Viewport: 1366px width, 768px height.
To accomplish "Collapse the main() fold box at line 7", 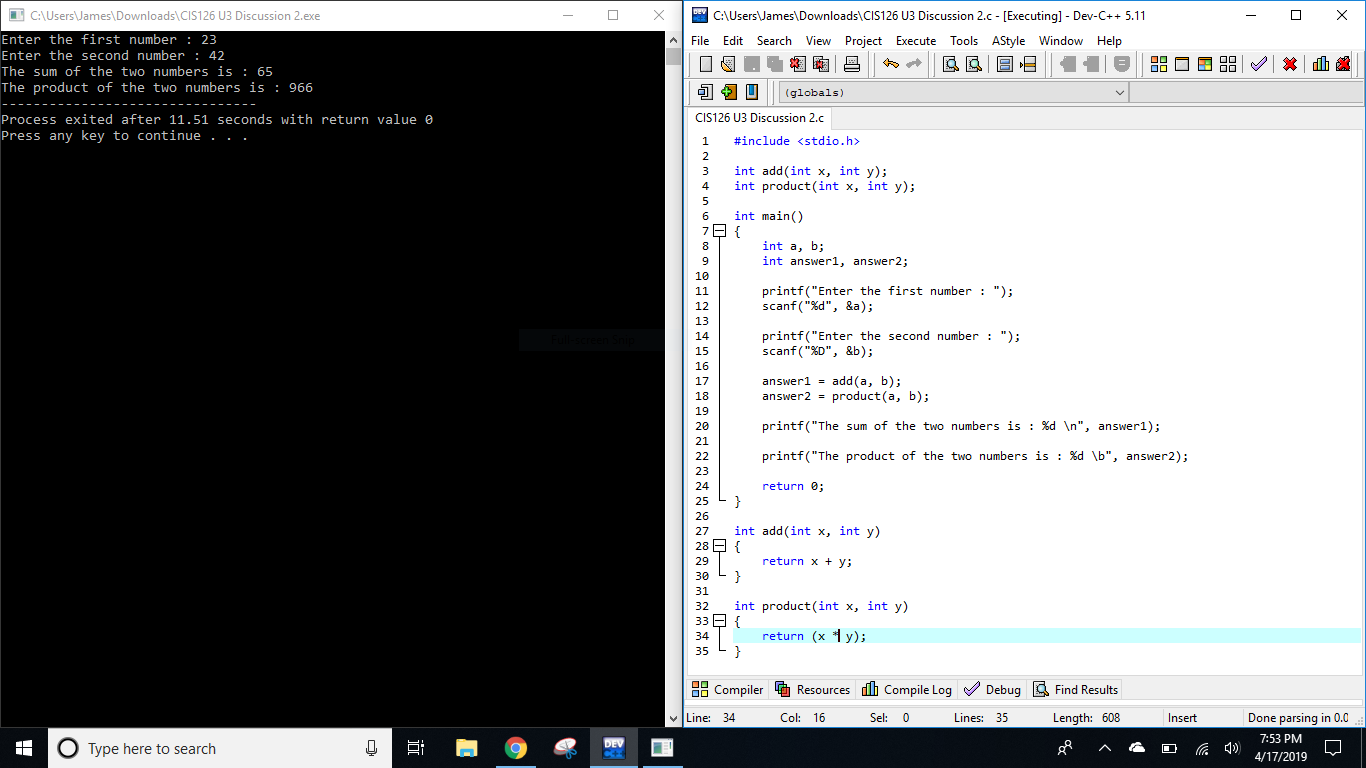I will pos(718,231).
